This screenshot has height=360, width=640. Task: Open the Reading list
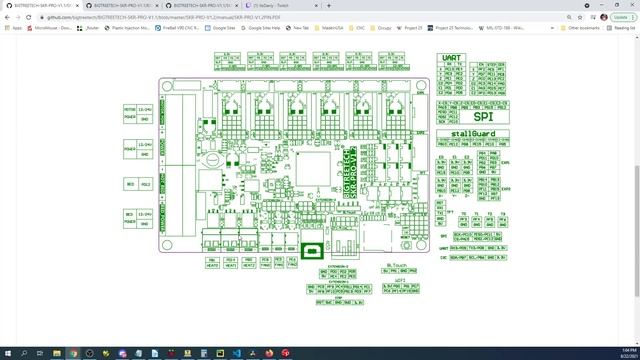coord(621,28)
